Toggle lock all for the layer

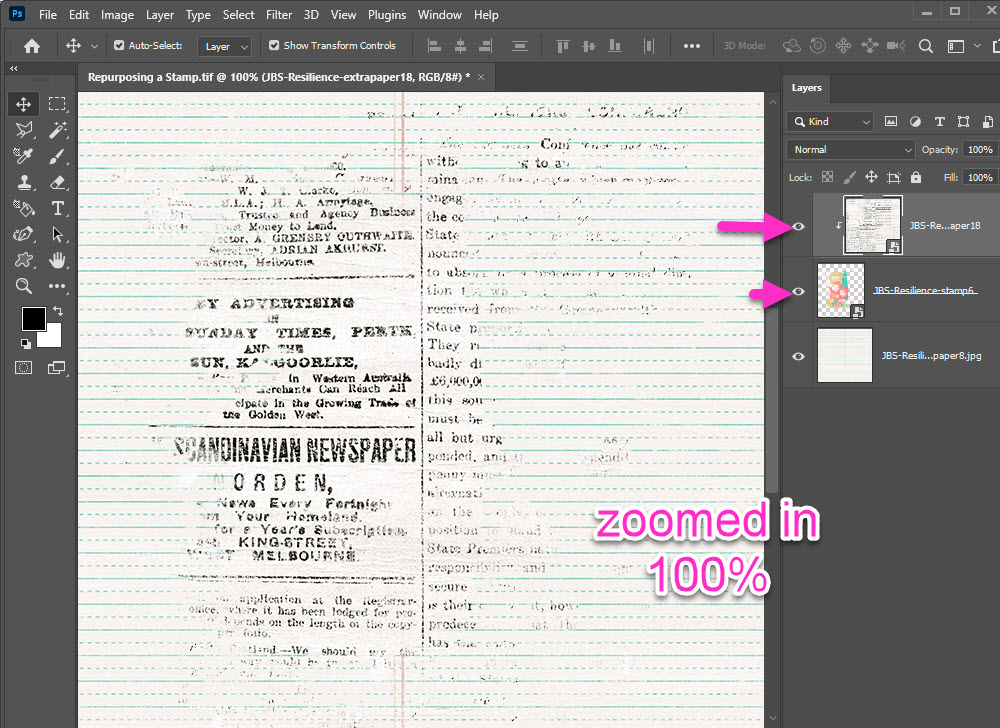tap(916, 177)
